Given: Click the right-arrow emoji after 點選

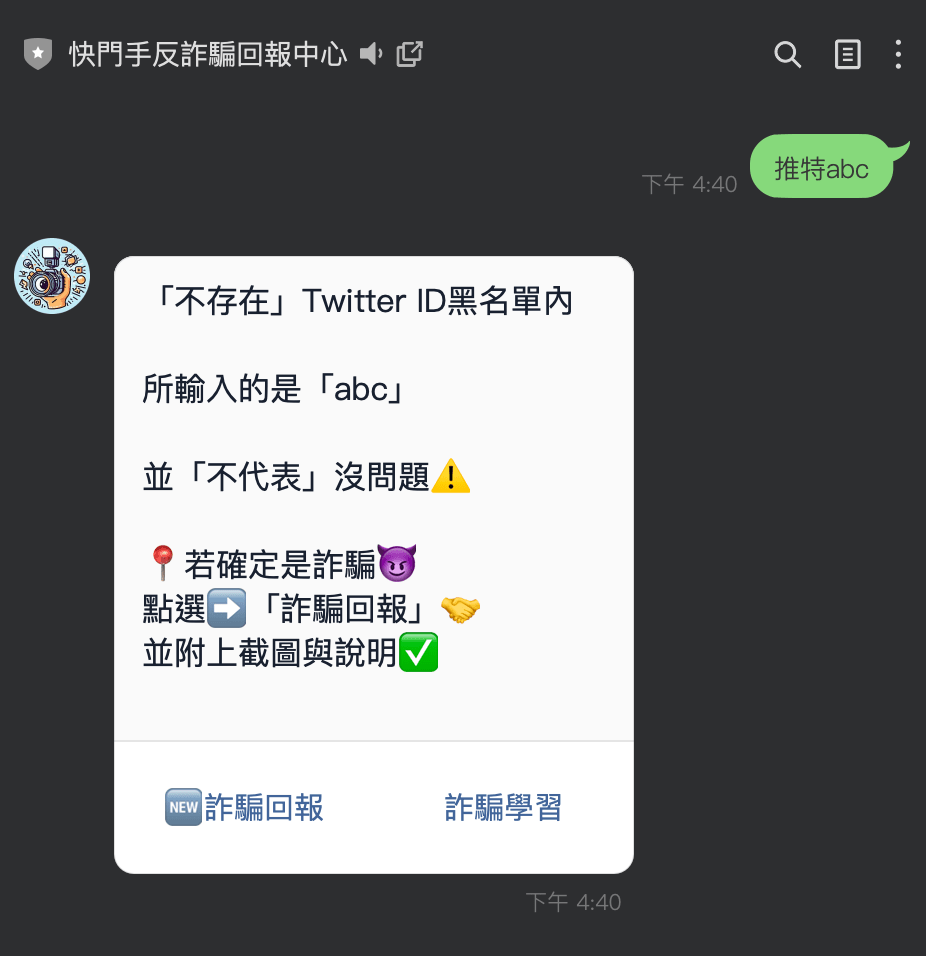Looking at the screenshot, I should [x=227, y=608].
